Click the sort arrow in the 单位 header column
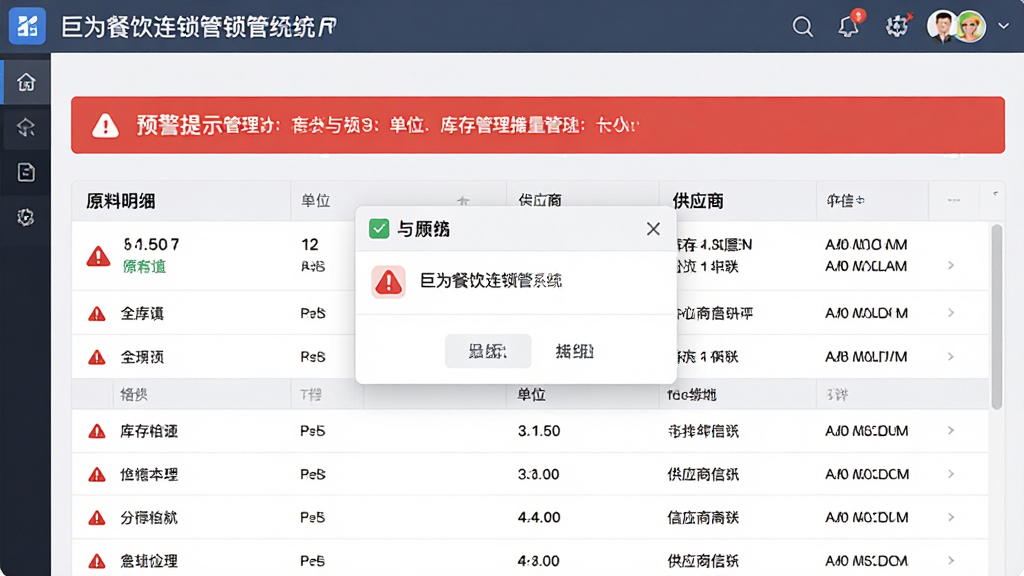Screen dimensions: 1024x576 tap(463, 202)
